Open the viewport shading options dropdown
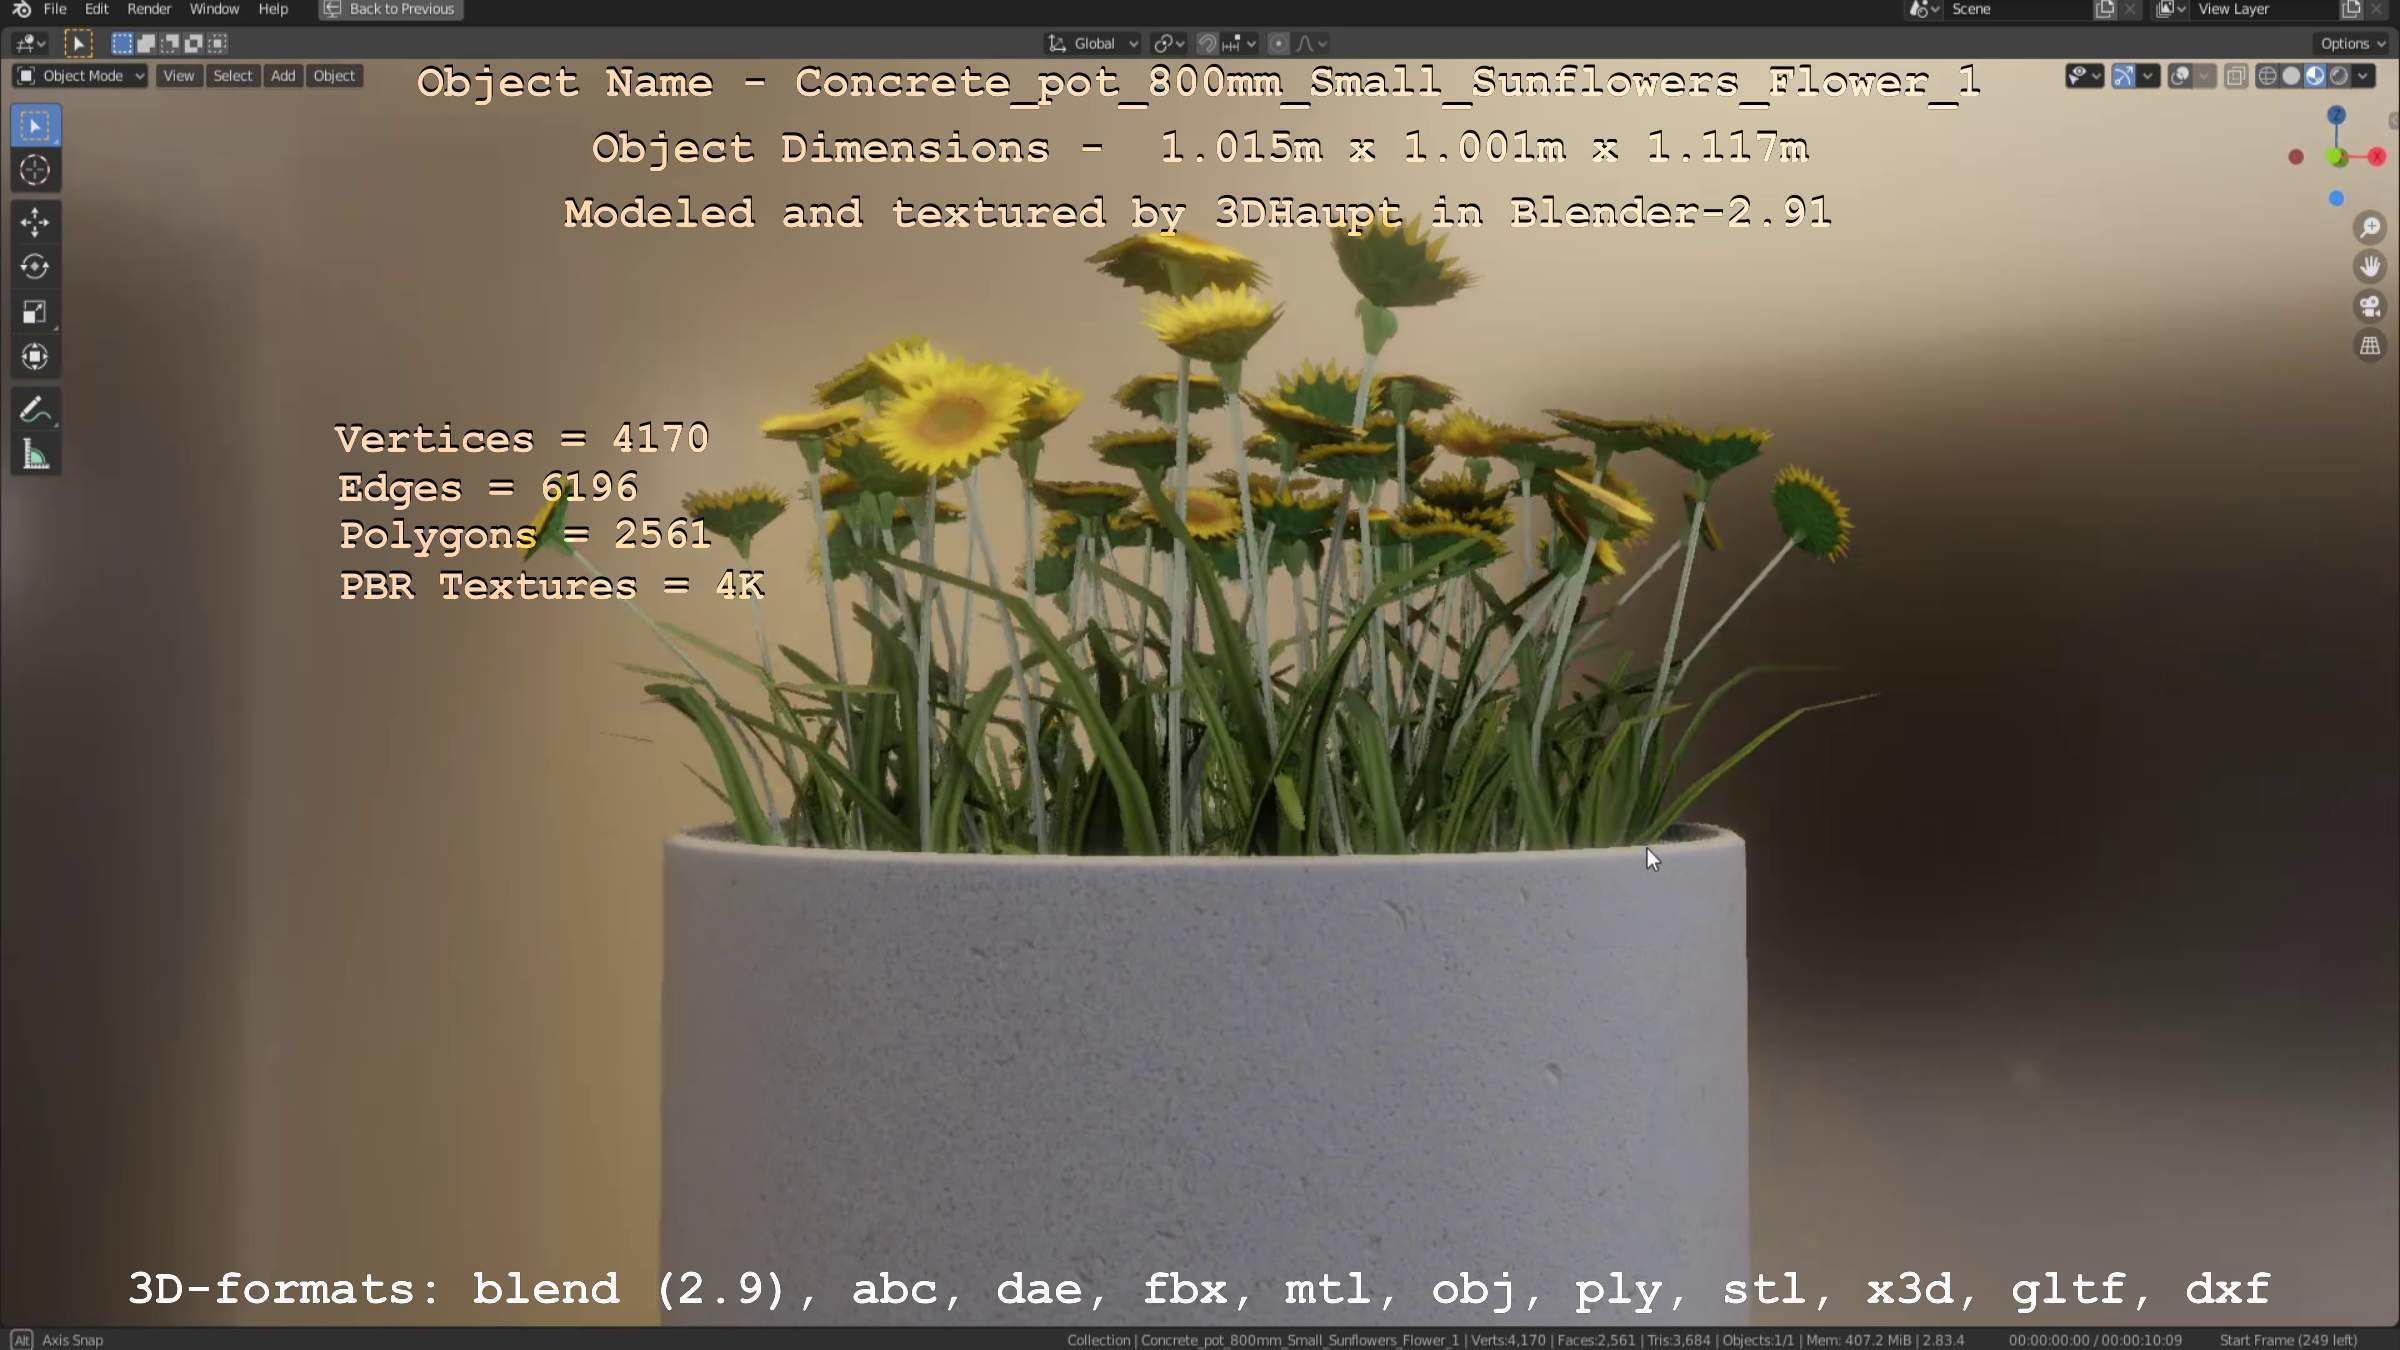 (2364, 76)
